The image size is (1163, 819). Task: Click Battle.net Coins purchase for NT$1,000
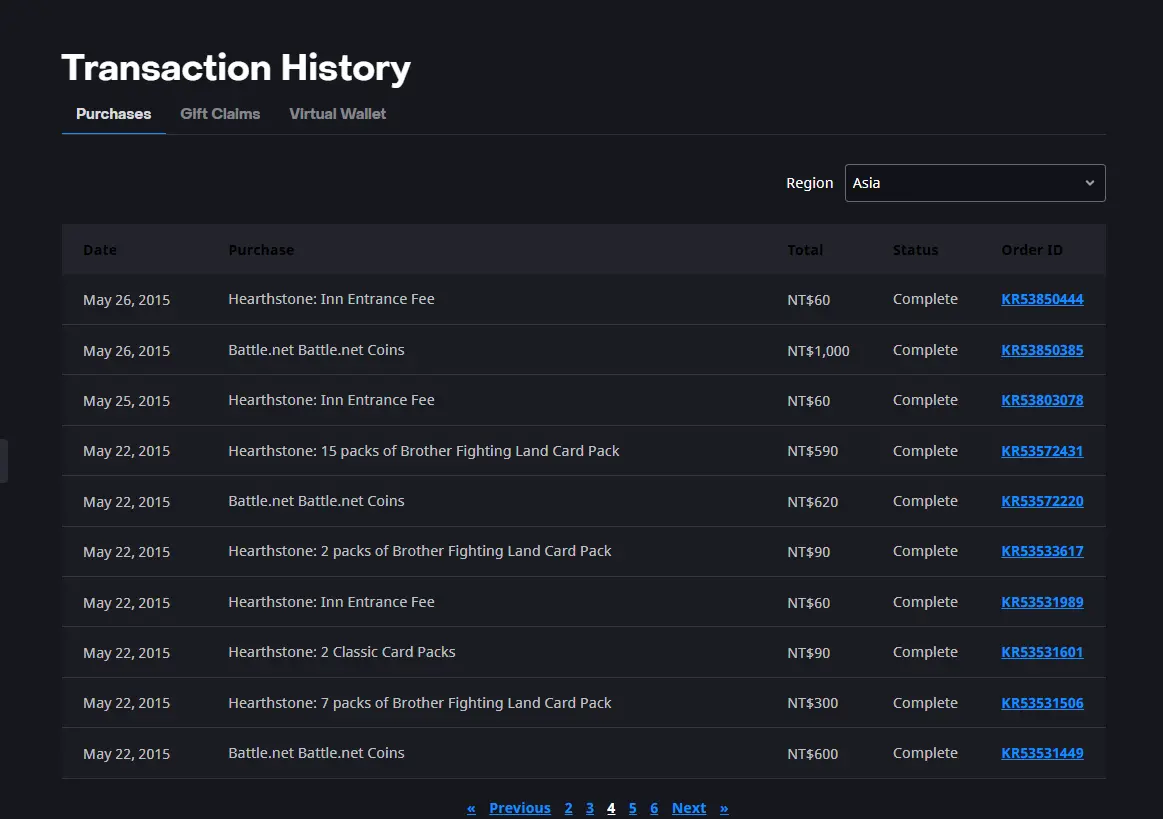316,349
